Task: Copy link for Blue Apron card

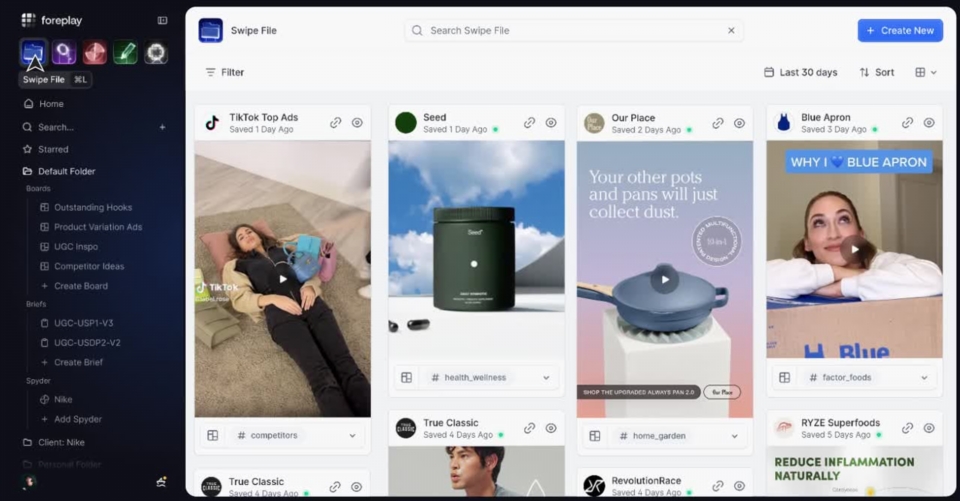Action: 907,123
